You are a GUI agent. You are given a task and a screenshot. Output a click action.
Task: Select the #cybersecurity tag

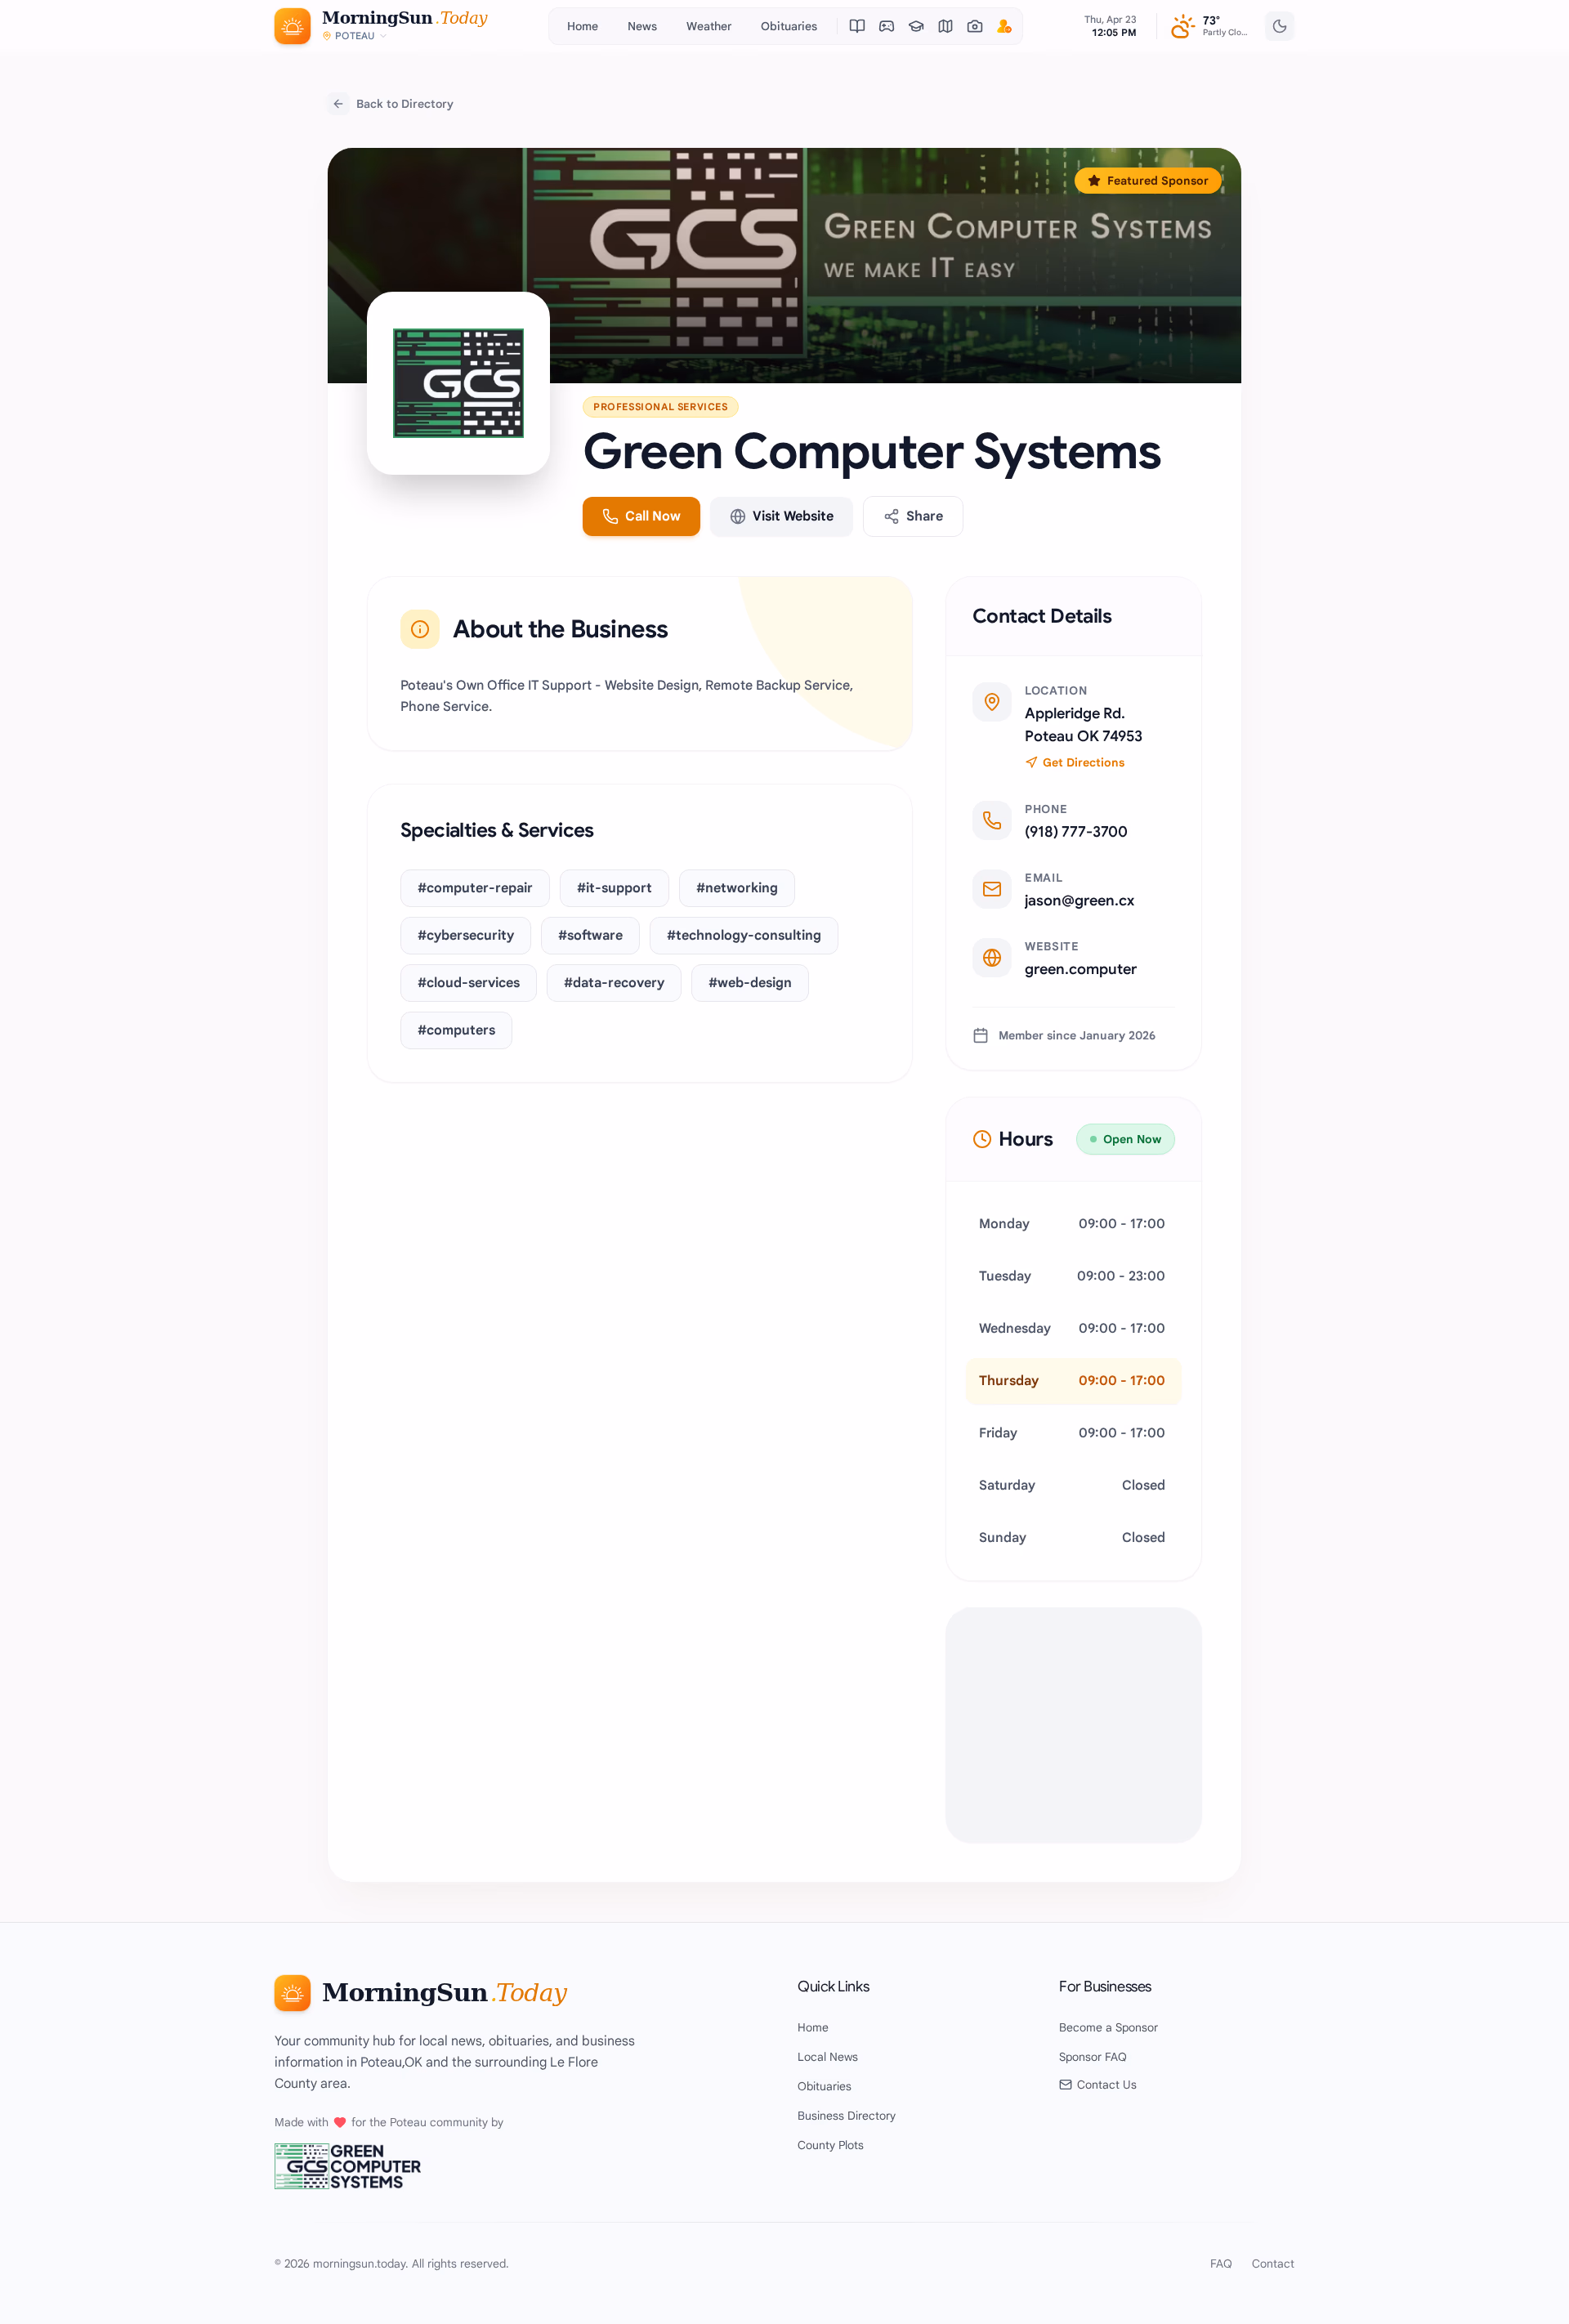click(x=466, y=935)
